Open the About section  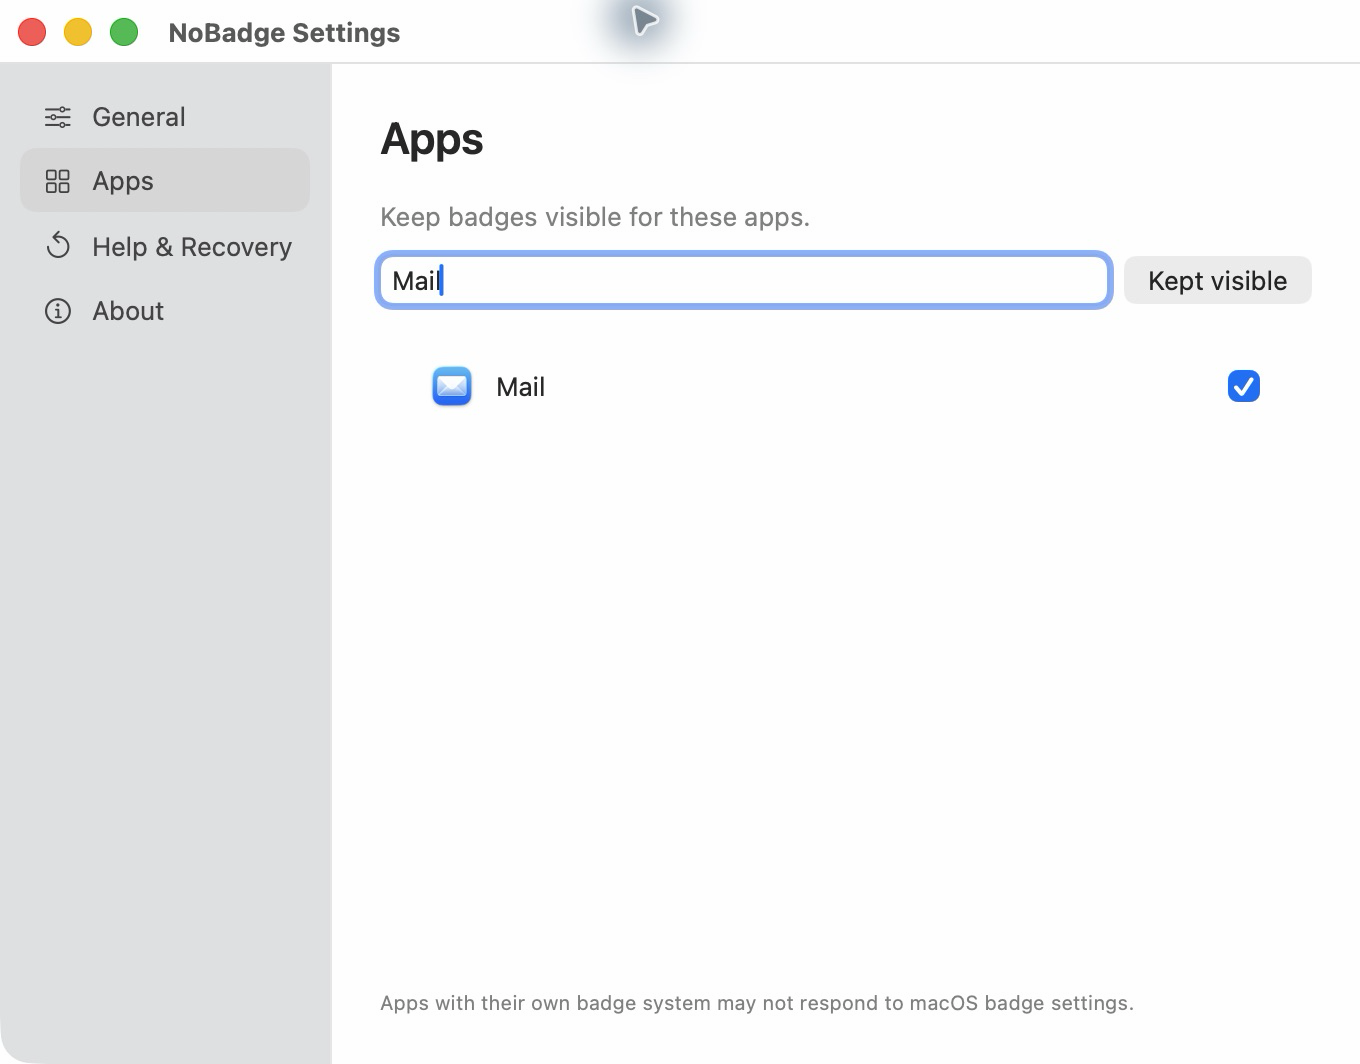[x=165, y=311]
